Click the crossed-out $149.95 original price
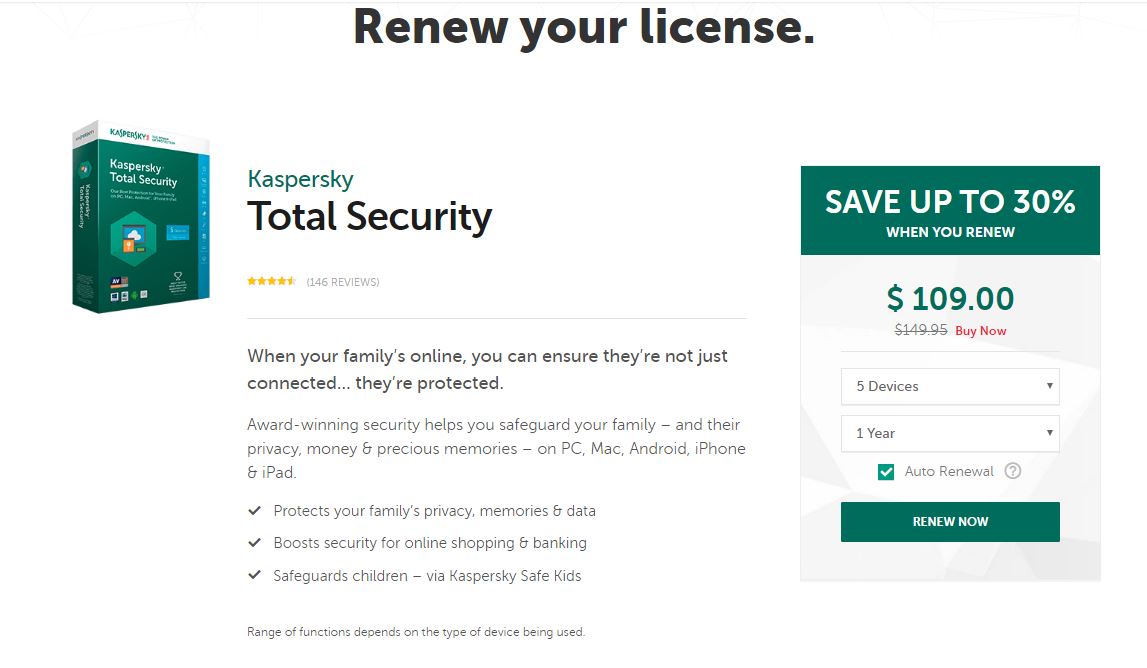1147x668 pixels. coord(921,330)
